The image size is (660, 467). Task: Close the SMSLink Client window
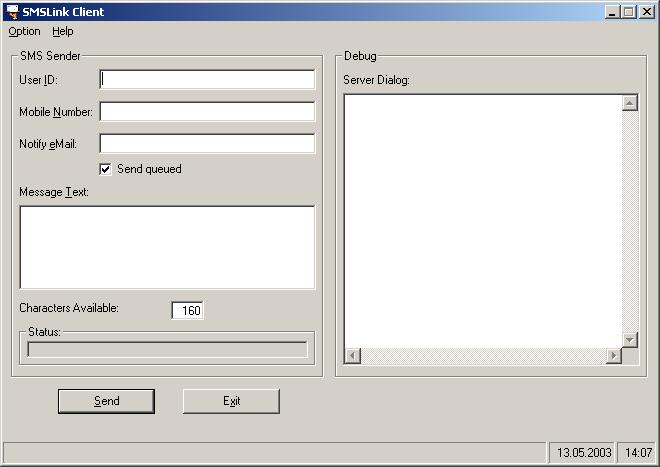pos(647,12)
